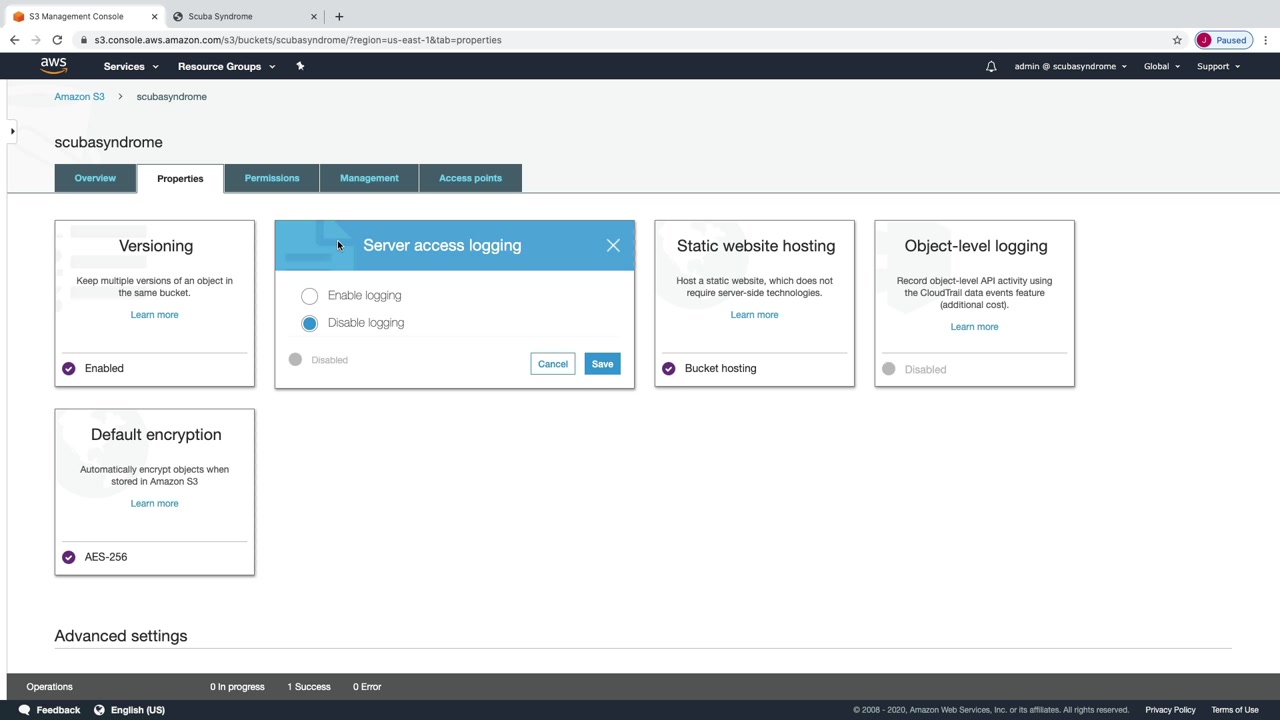Open the admin @ scubasyndrome account menu
This screenshot has width=1280, height=720.
point(1070,66)
